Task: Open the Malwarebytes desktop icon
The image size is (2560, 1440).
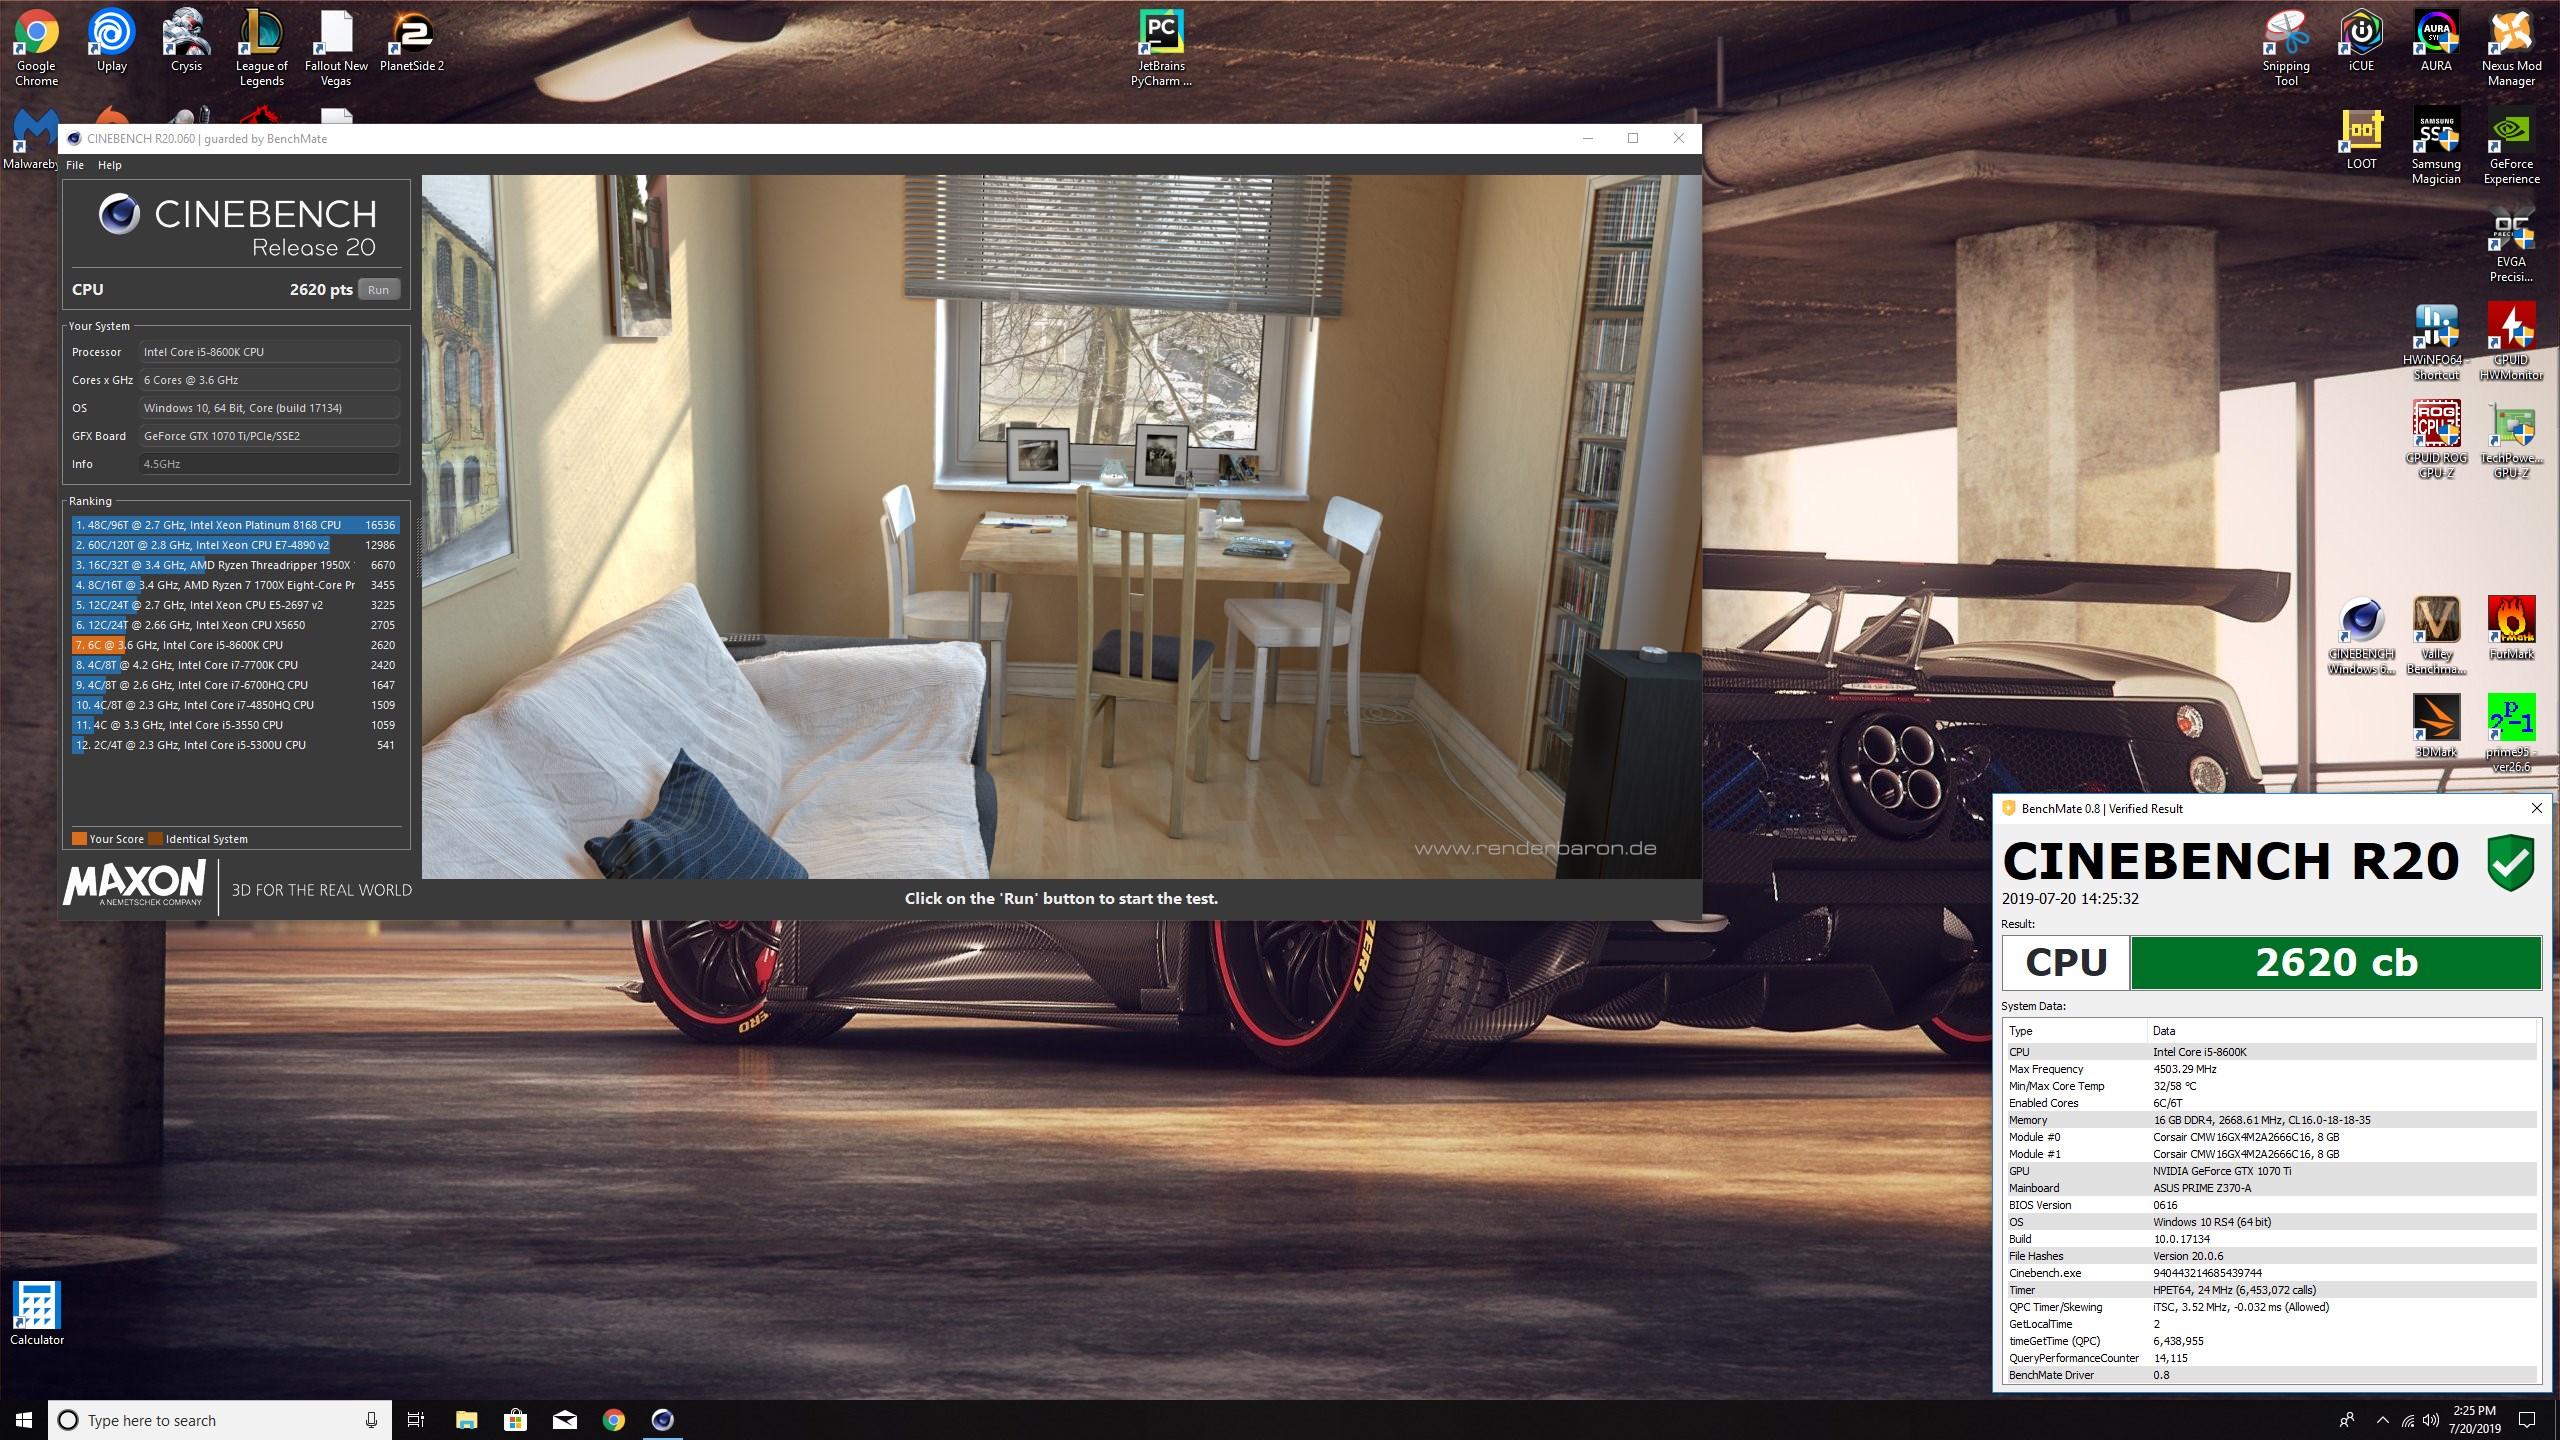Action: [x=30, y=140]
